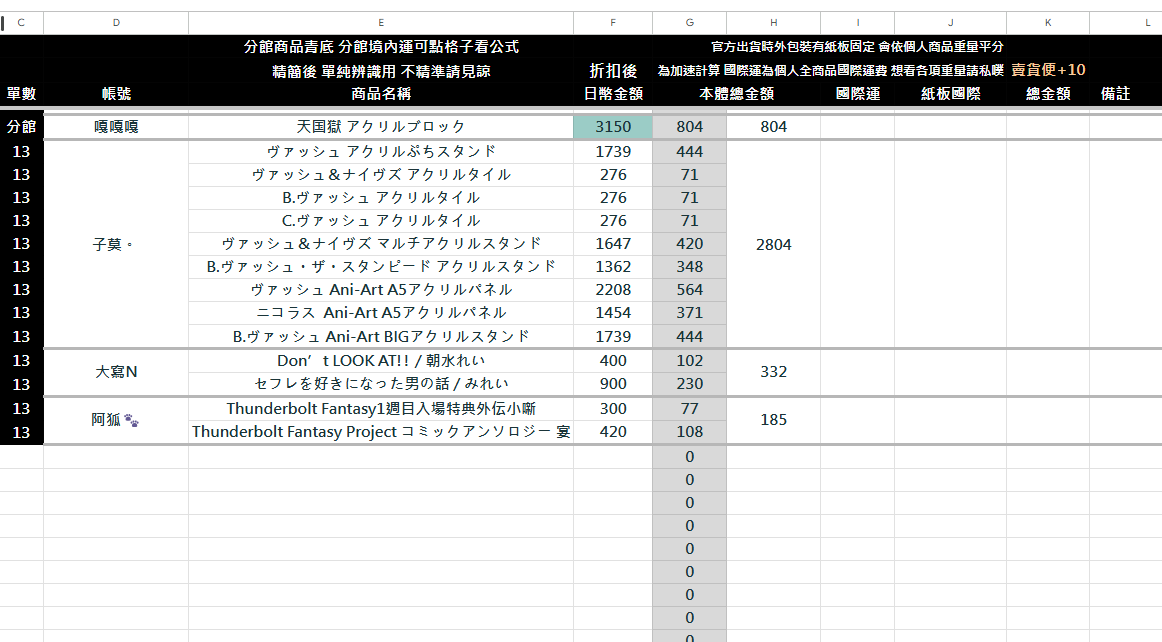Select the account cell 嘎嘎嘎

[x=116, y=127]
